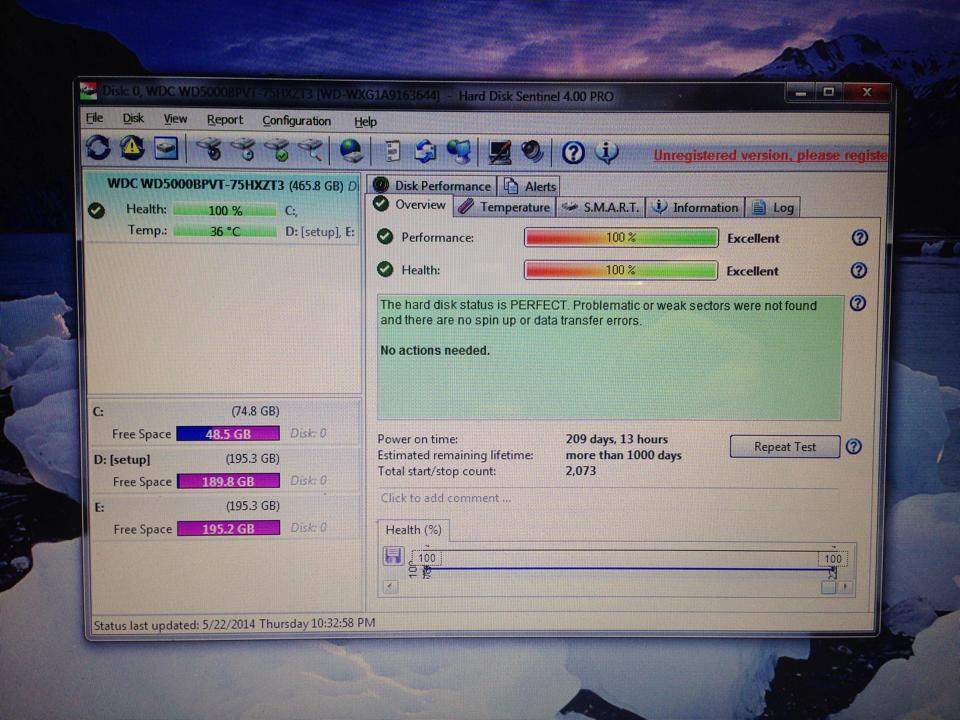Click the Health graph scrollbar thumb

click(828, 587)
